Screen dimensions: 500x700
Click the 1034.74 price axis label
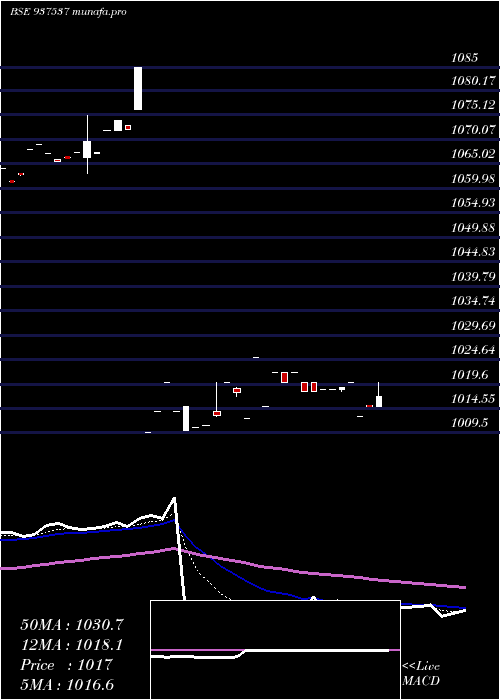coord(474,301)
